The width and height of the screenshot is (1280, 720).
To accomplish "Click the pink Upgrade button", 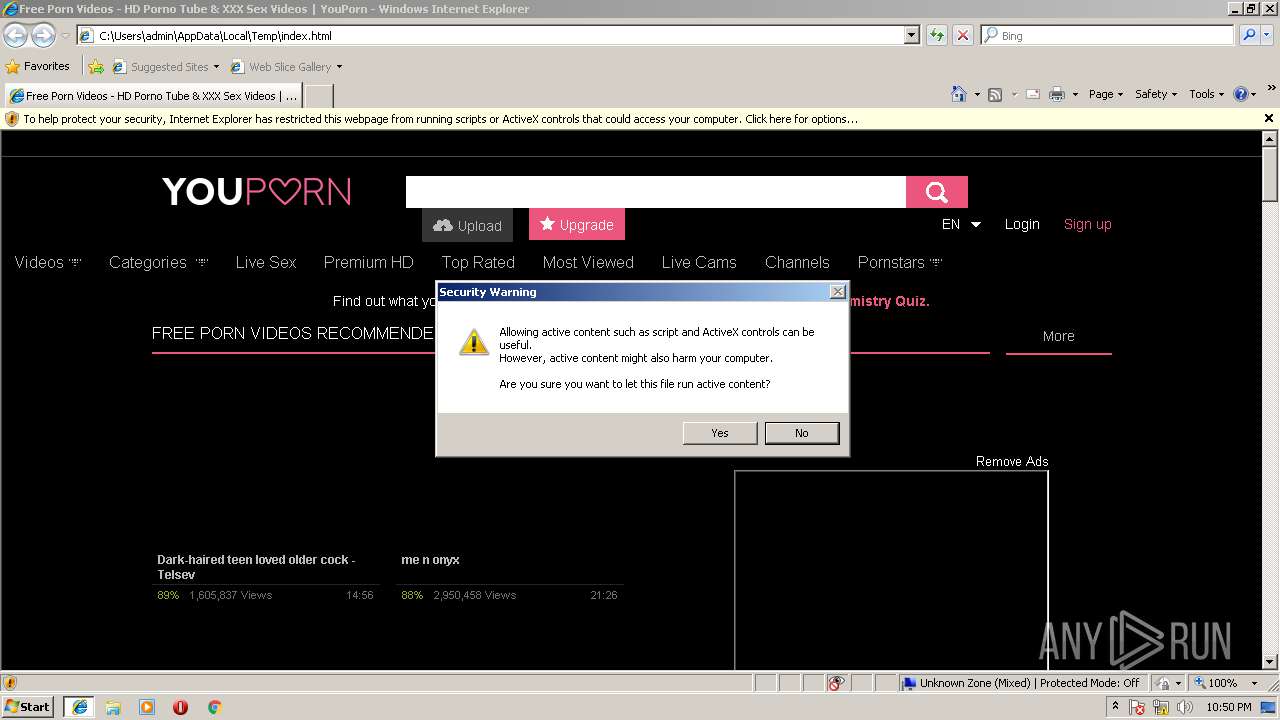I will pos(577,224).
